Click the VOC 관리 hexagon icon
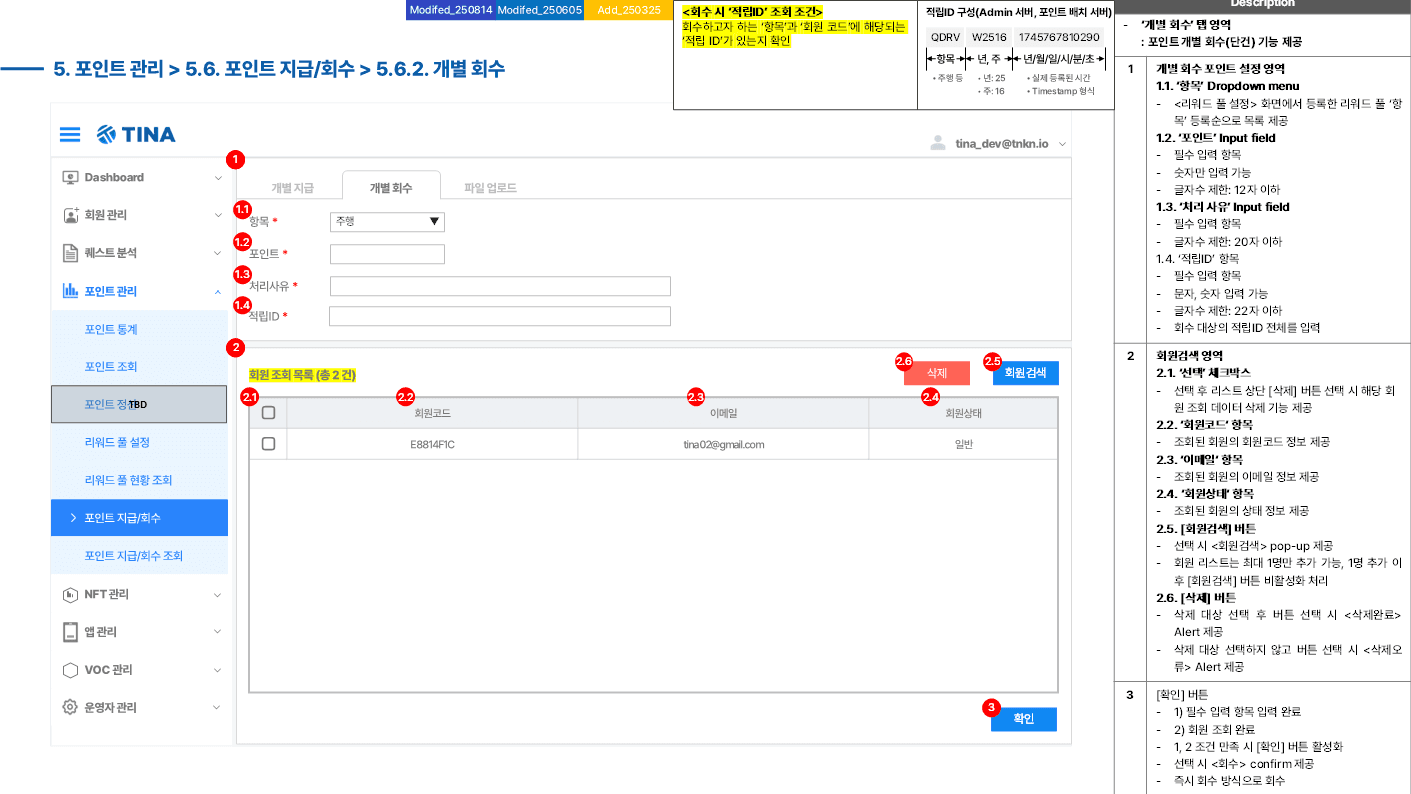The width and height of the screenshot is (1411, 794). (70, 670)
